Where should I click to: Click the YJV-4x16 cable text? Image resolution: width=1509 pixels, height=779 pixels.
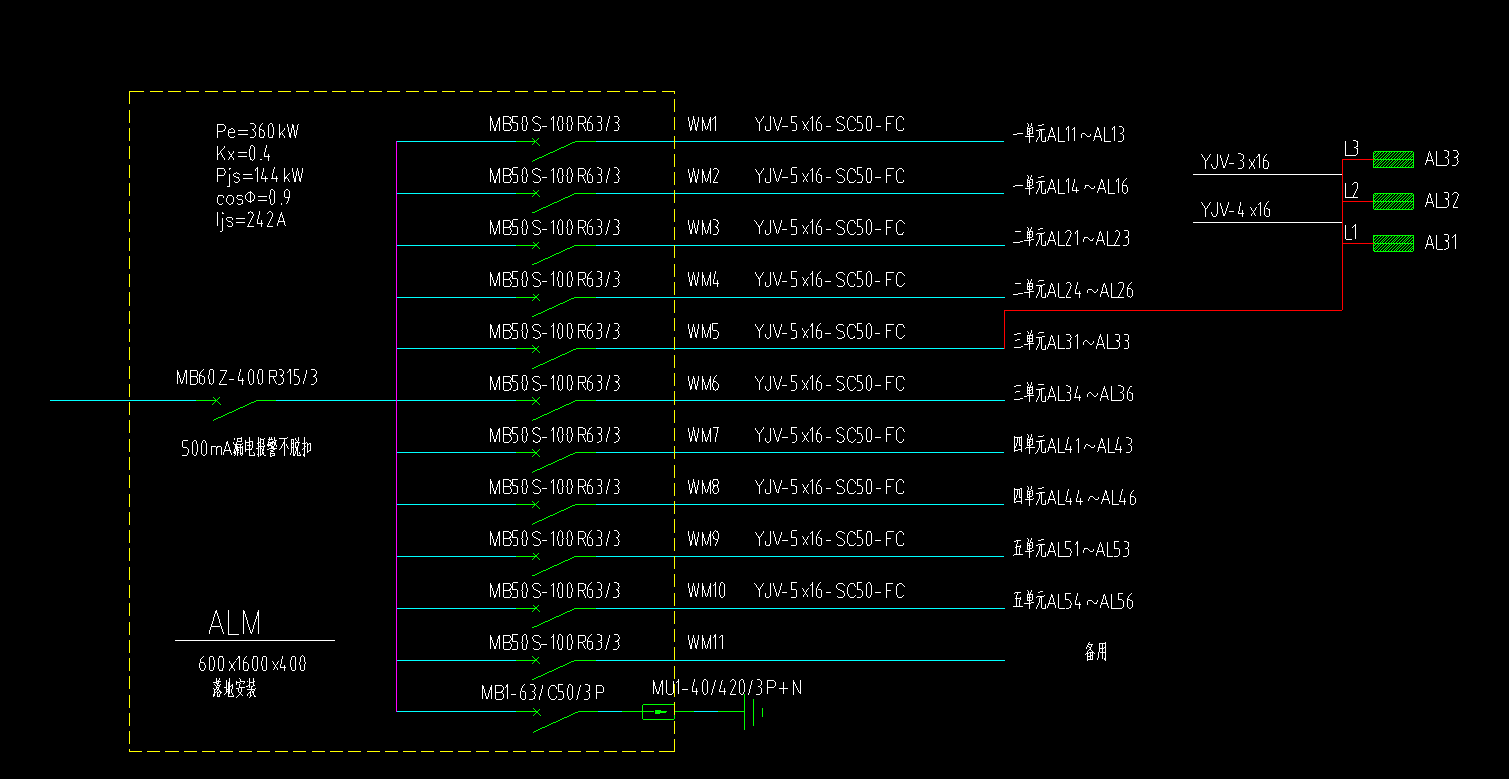[1235, 210]
